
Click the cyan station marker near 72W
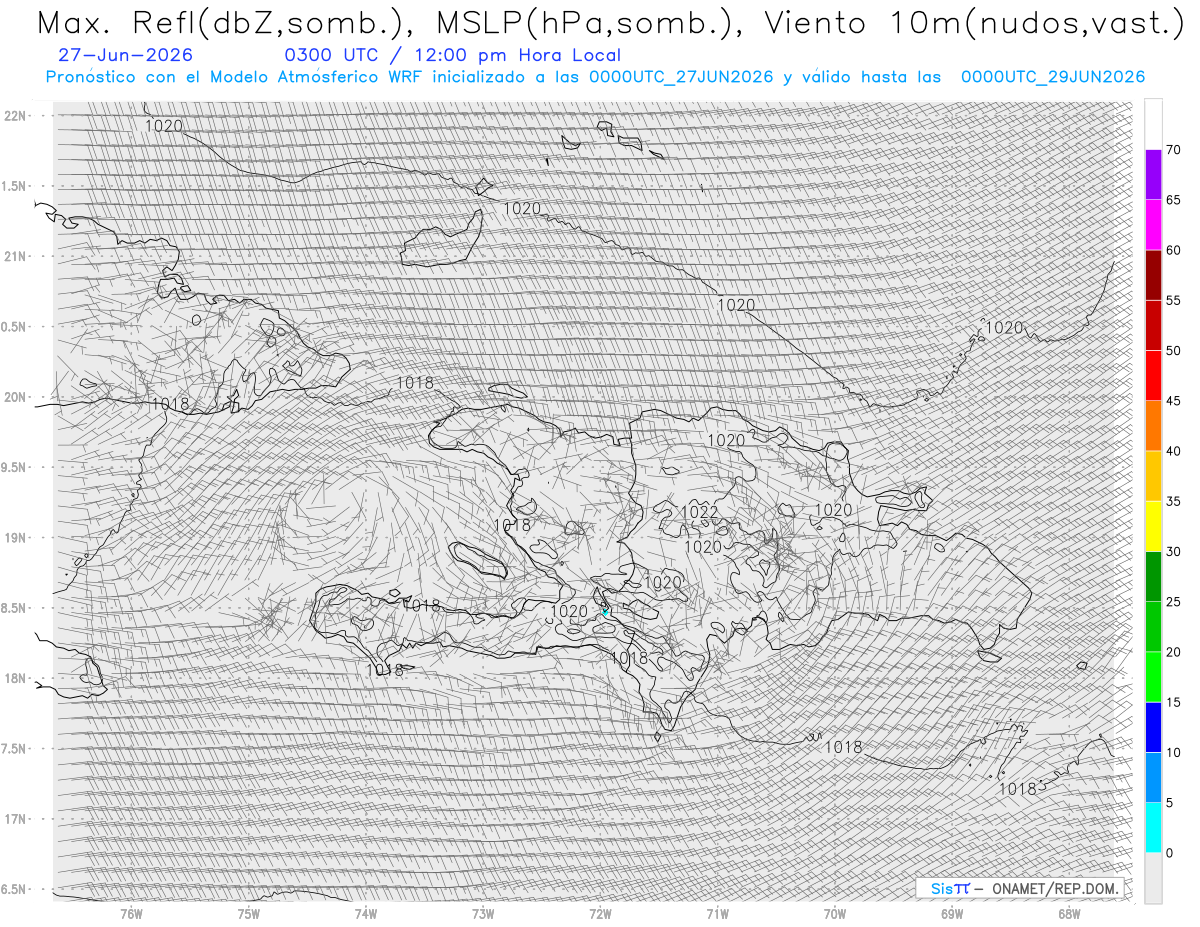click(x=605, y=612)
